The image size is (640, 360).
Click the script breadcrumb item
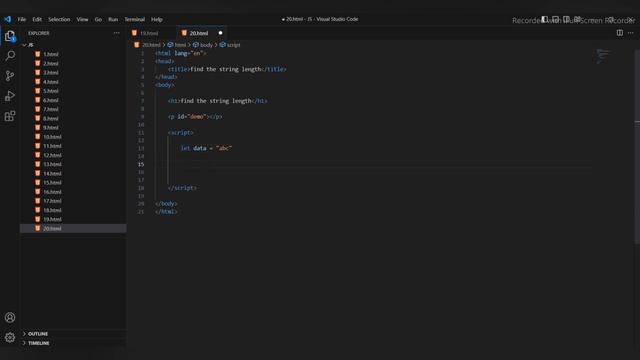click(x=230, y=45)
